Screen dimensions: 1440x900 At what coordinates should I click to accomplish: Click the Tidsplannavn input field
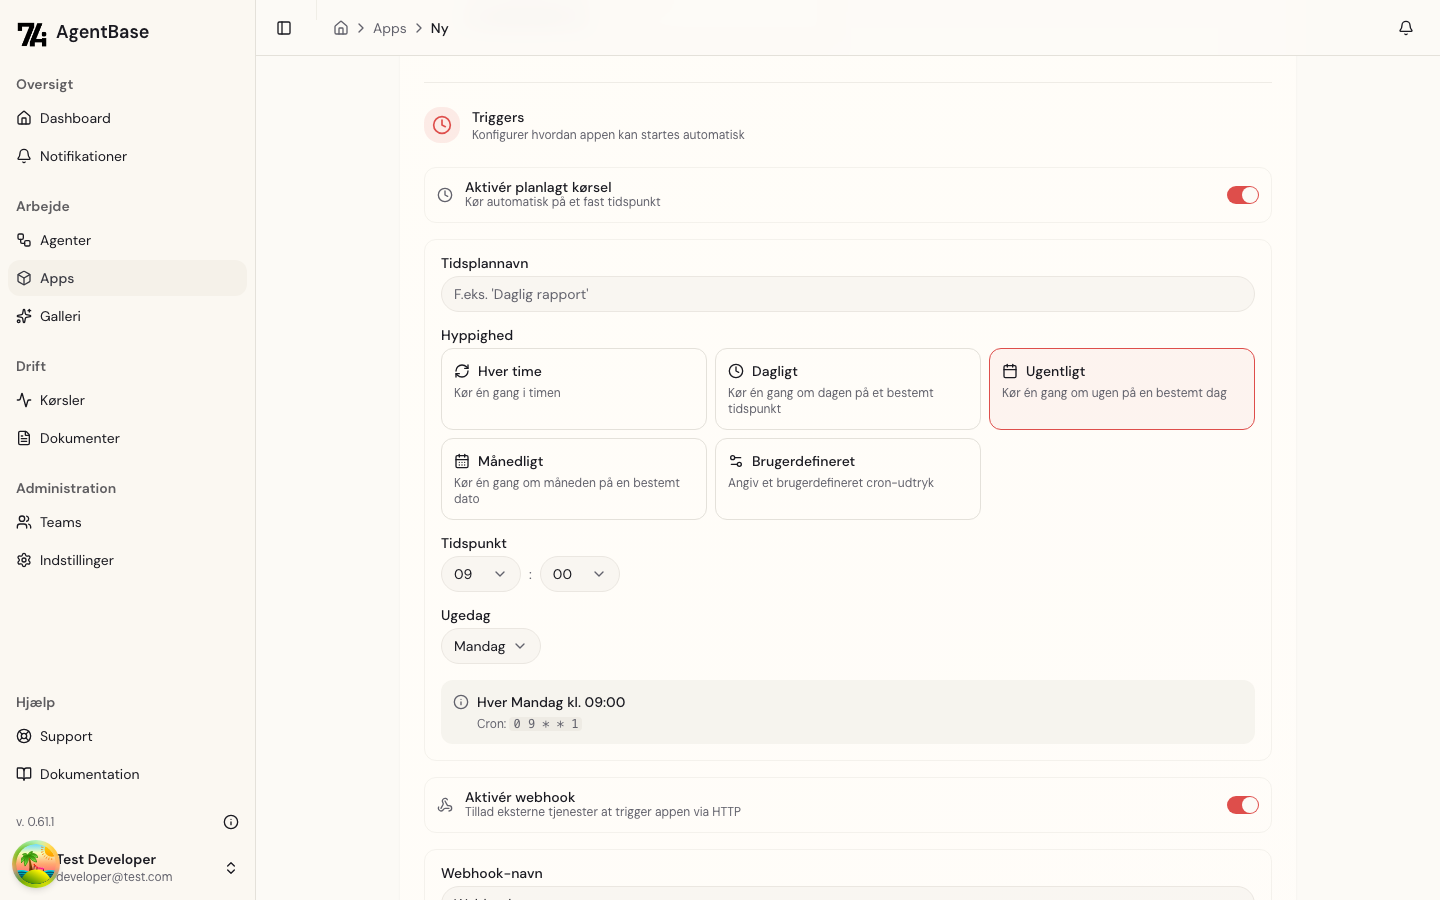(848, 294)
